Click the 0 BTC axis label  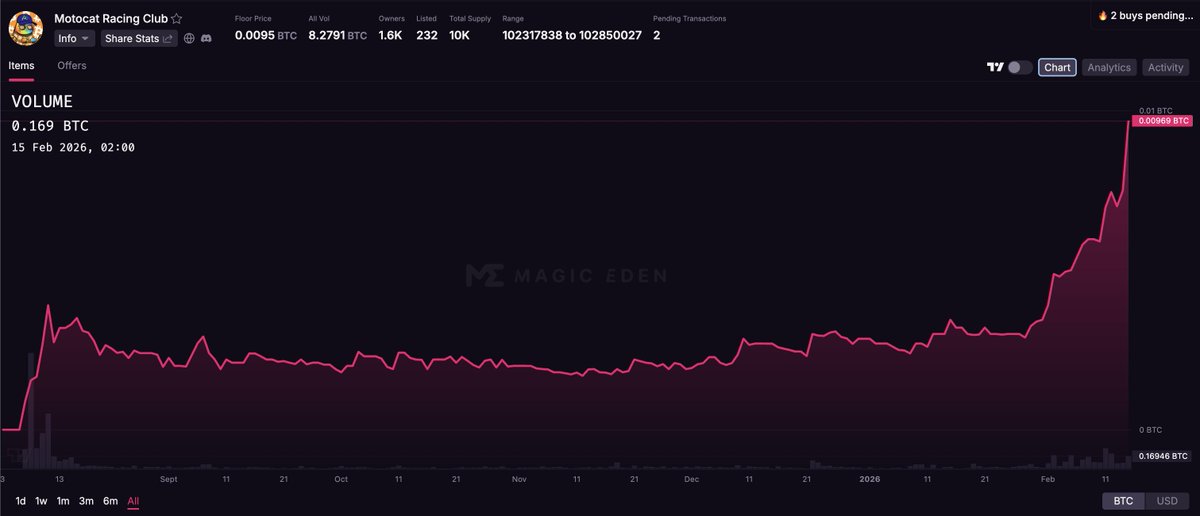1150,430
